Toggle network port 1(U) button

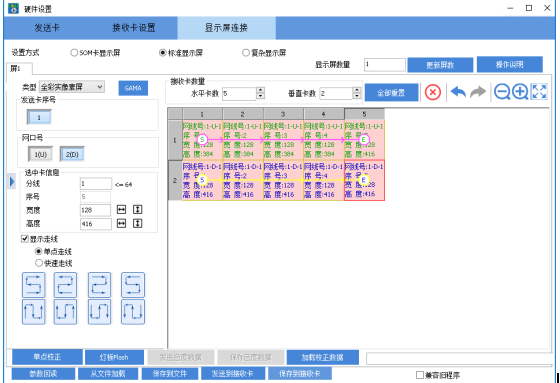[40, 154]
